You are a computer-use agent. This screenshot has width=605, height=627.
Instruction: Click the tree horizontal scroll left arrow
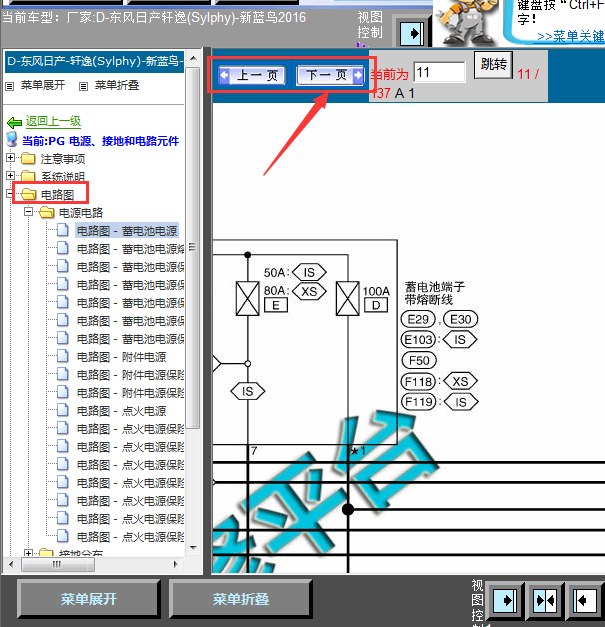(x=11, y=564)
